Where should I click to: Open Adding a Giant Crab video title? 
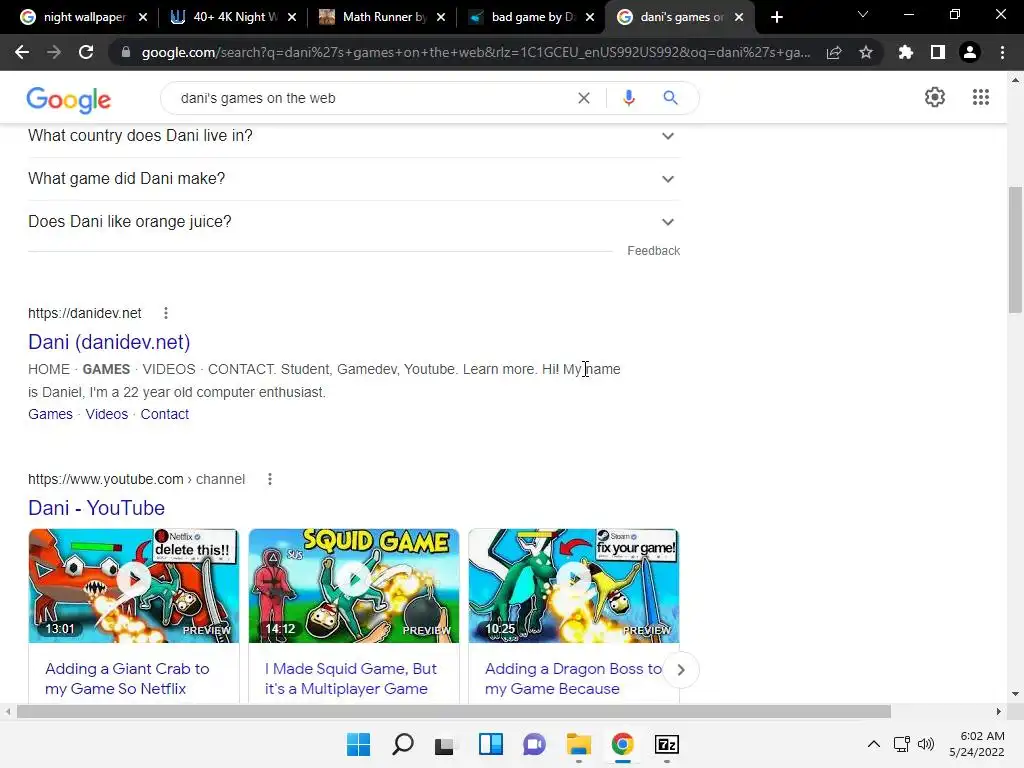point(127,679)
